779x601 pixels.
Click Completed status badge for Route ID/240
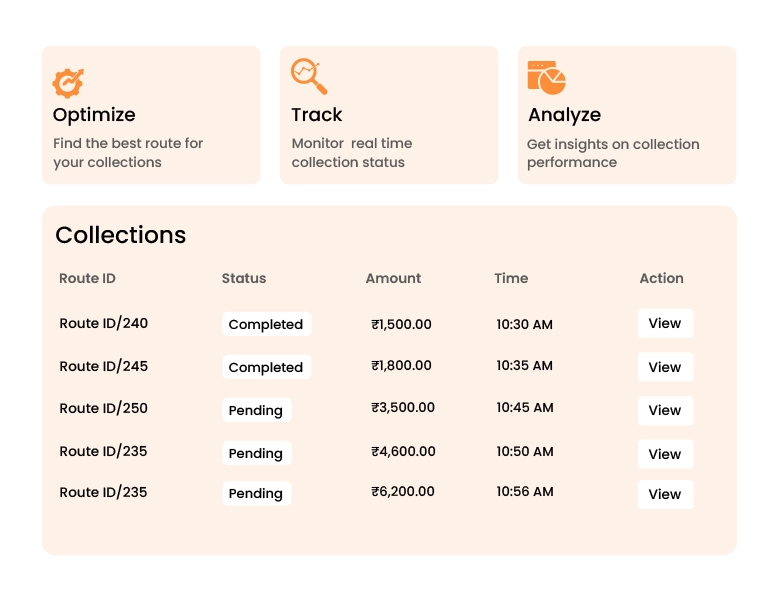point(266,324)
